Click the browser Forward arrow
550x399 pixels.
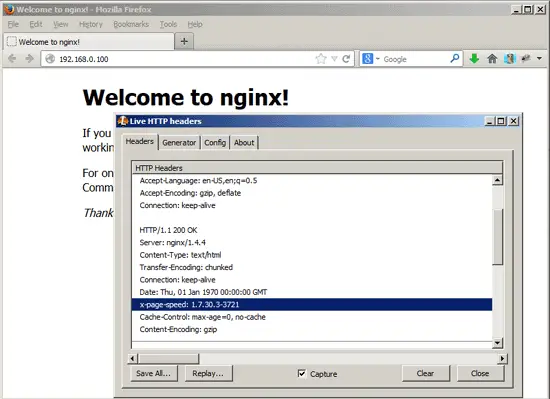(29, 59)
